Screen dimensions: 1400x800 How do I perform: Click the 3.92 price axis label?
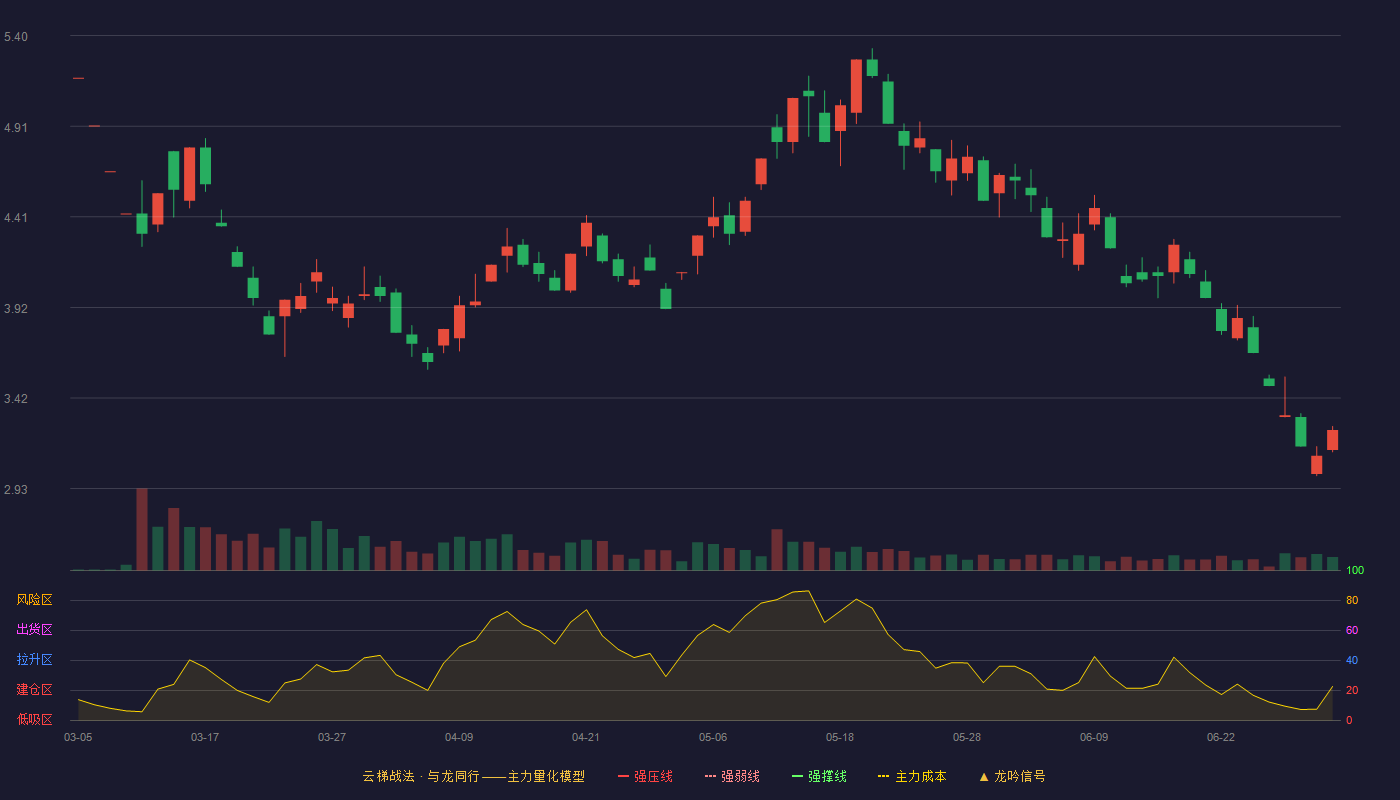coord(16,309)
